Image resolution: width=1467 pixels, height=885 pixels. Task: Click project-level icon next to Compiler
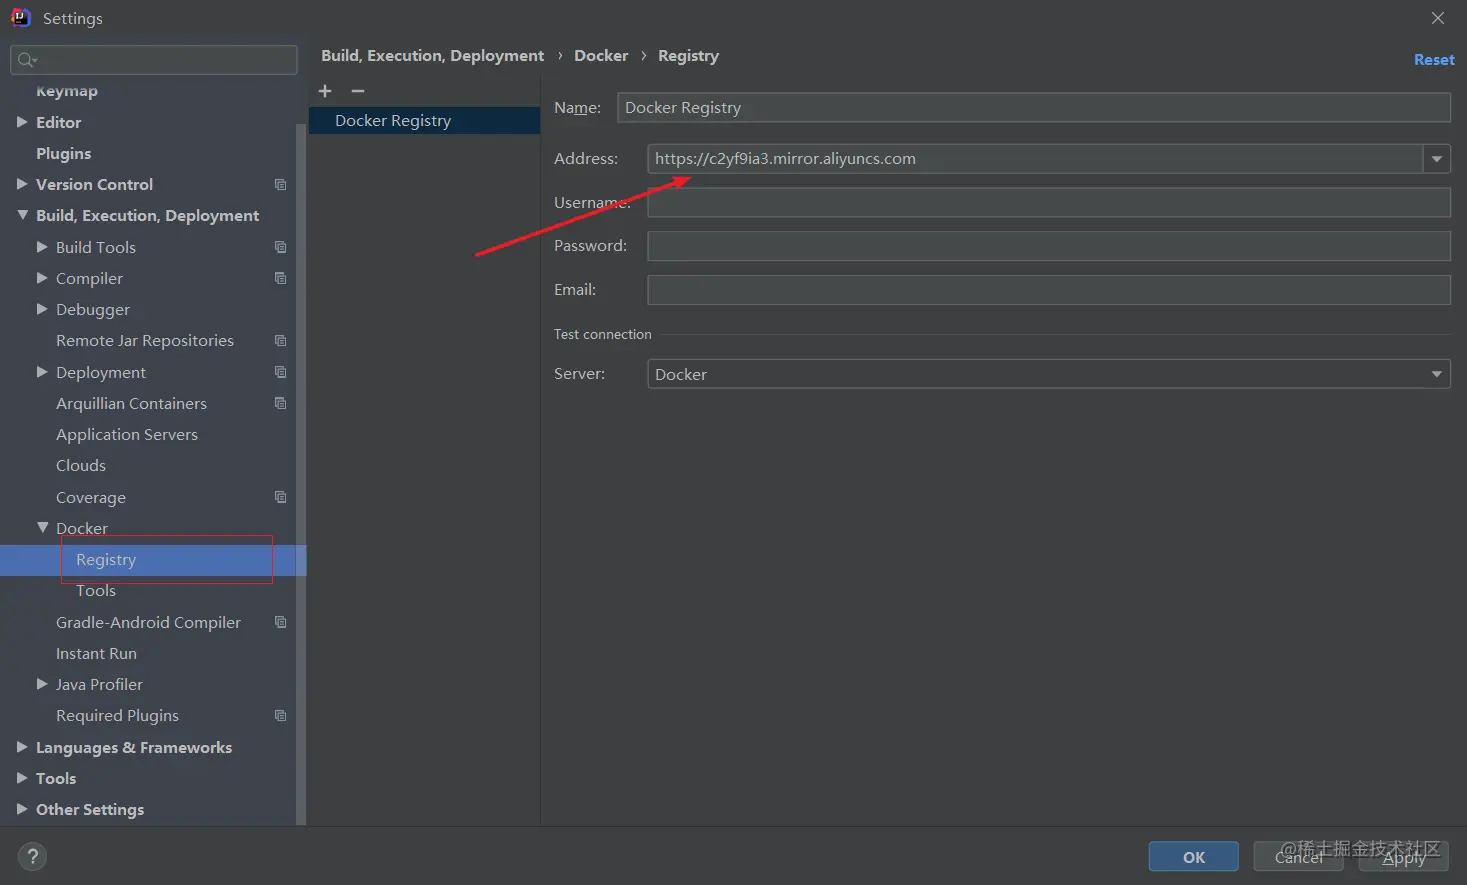click(x=280, y=278)
